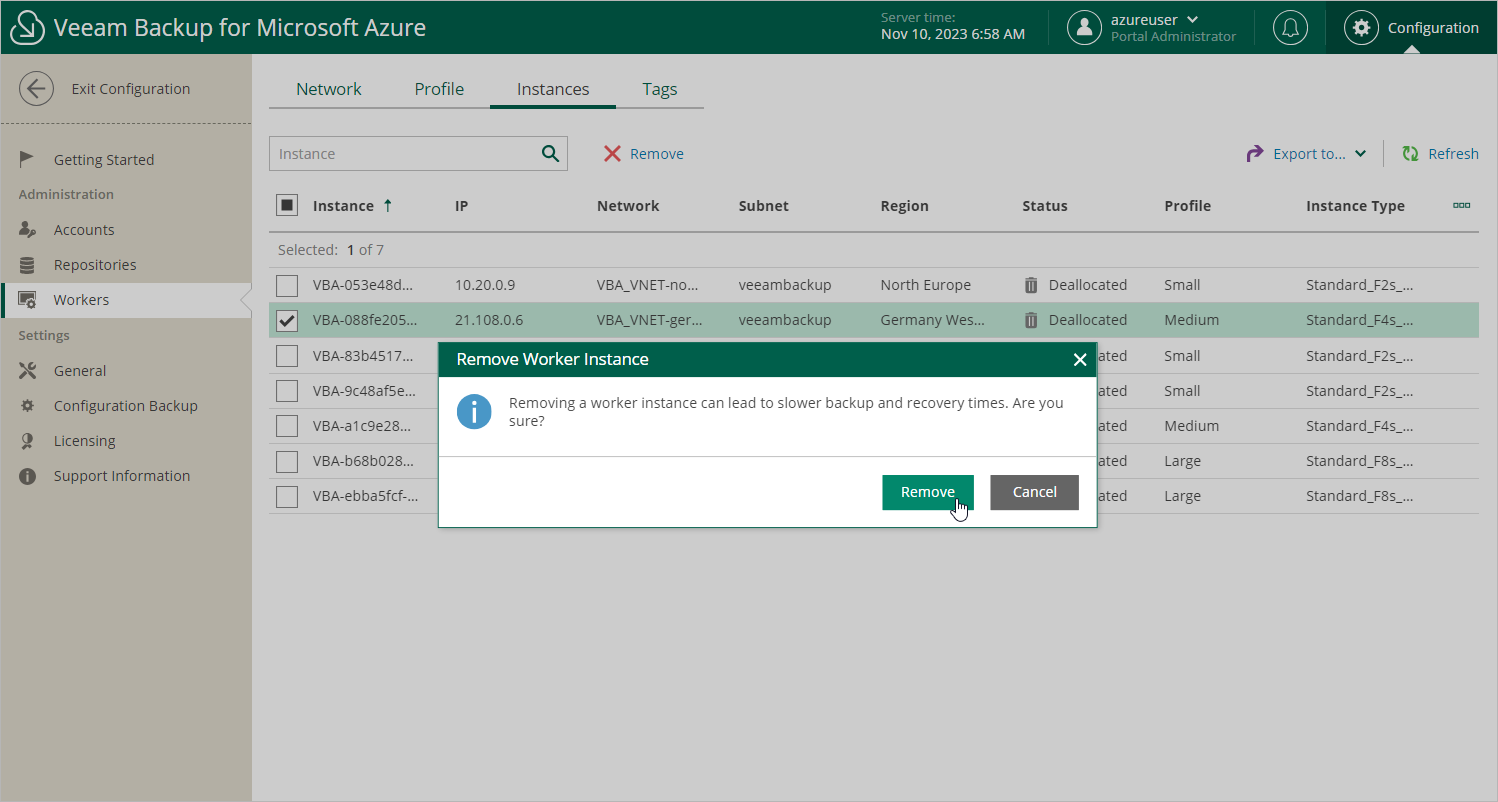Sort by the Instance Type column header

point(1355,206)
